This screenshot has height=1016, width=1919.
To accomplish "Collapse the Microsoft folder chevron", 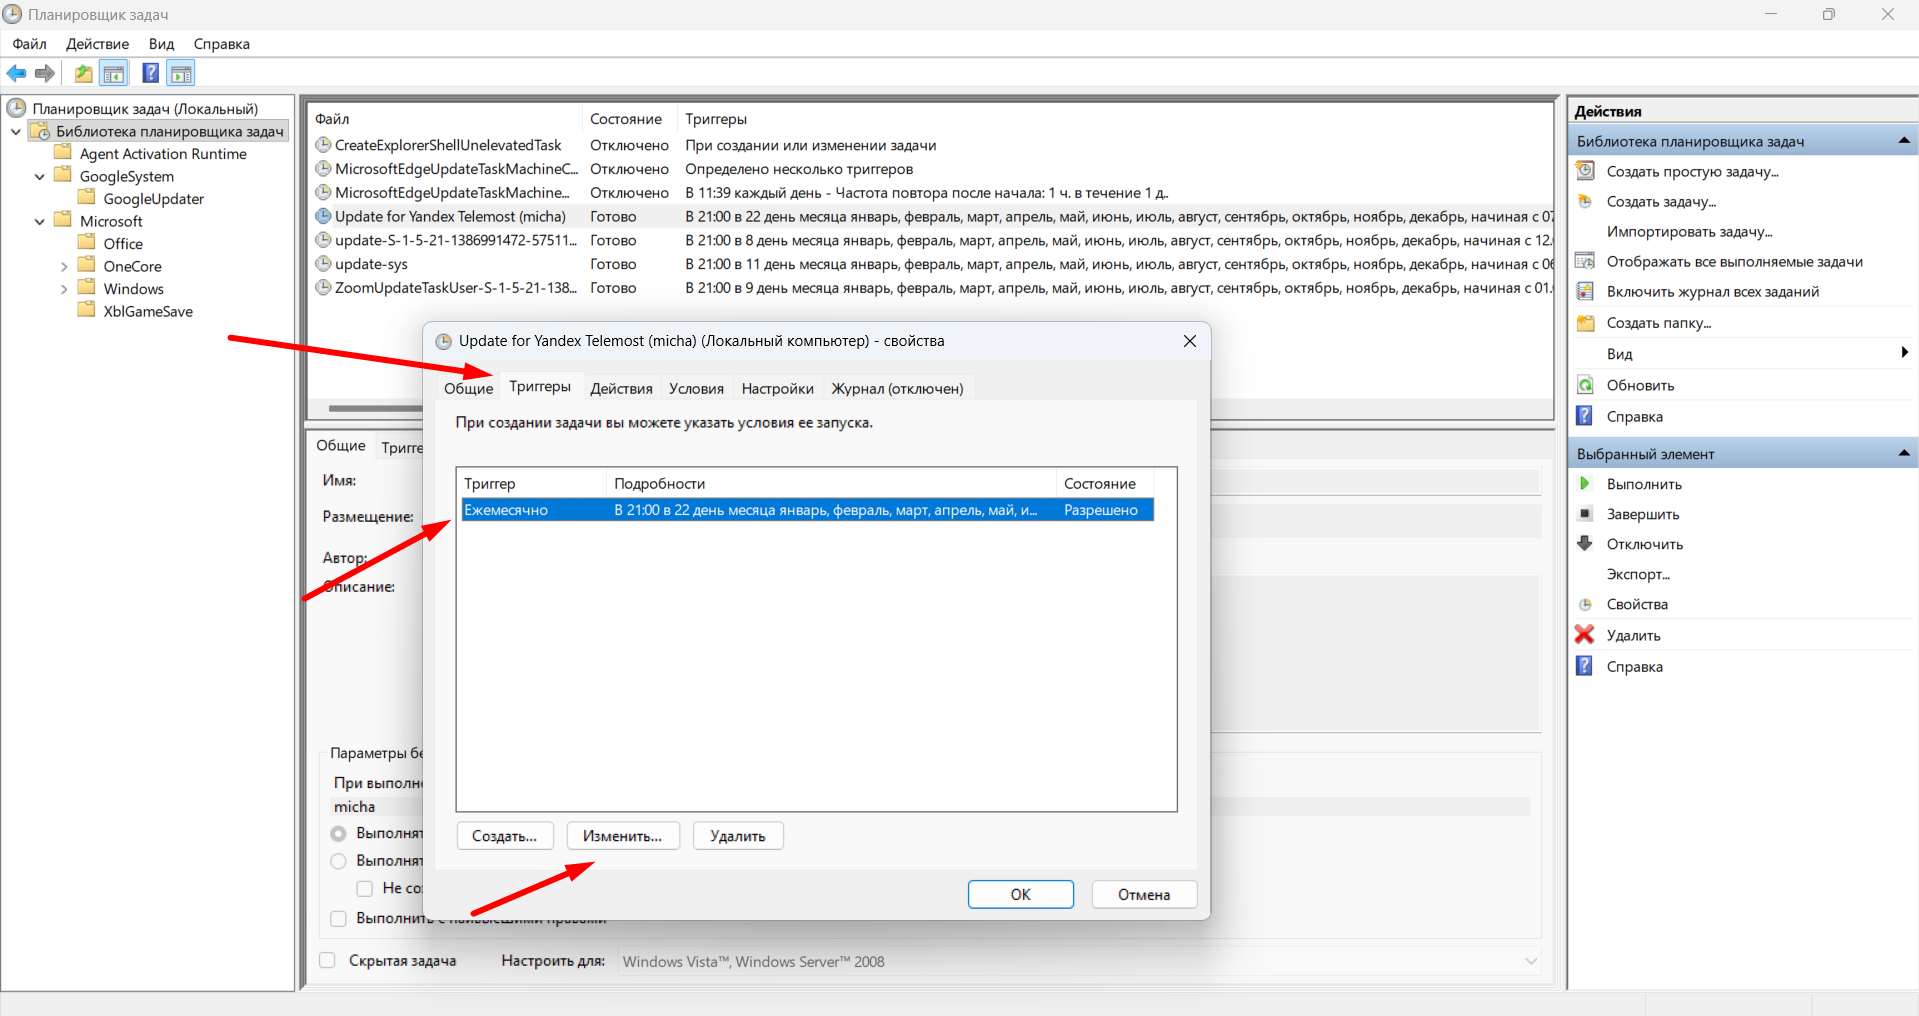I will (40, 221).
